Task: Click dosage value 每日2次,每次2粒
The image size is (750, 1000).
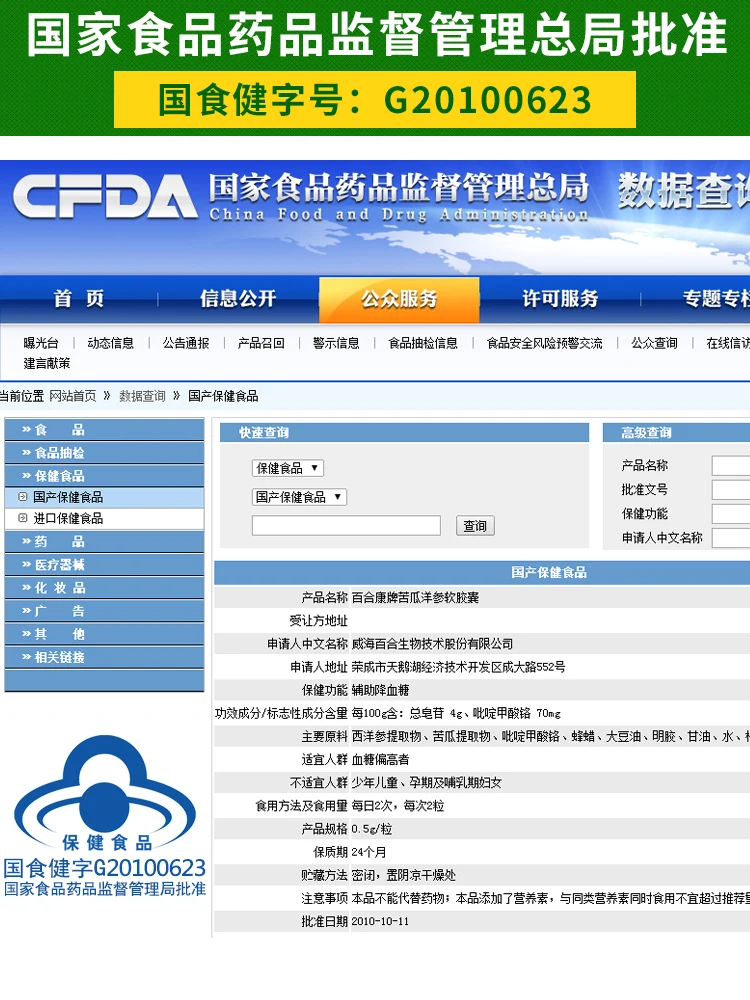Action: point(397,806)
